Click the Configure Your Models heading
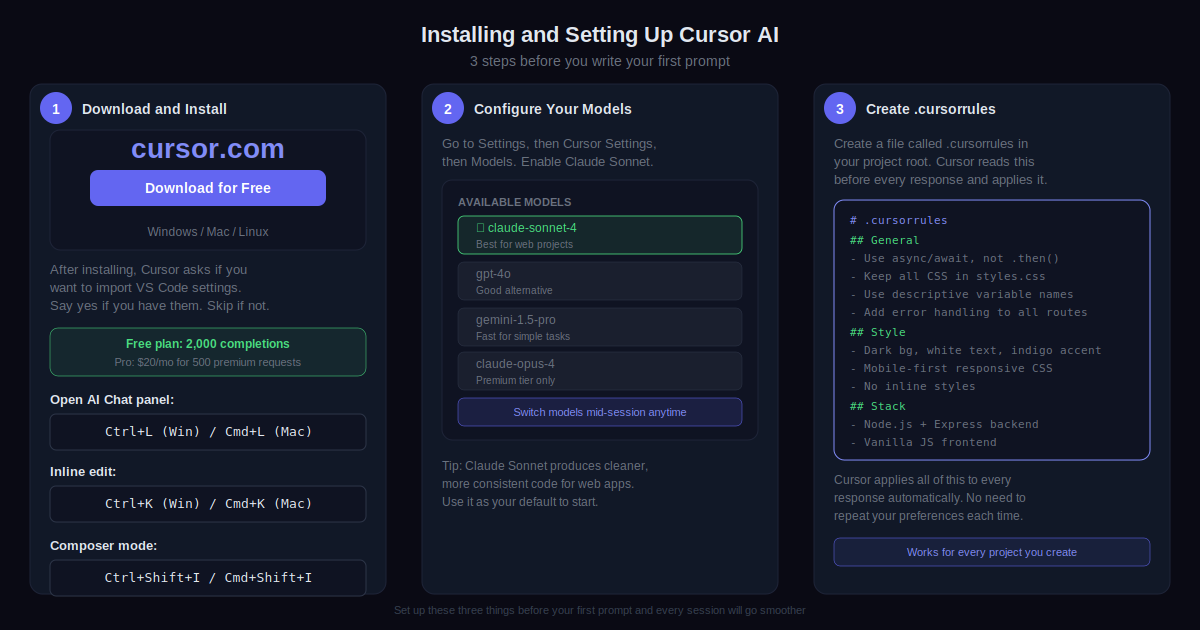 tap(552, 109)
